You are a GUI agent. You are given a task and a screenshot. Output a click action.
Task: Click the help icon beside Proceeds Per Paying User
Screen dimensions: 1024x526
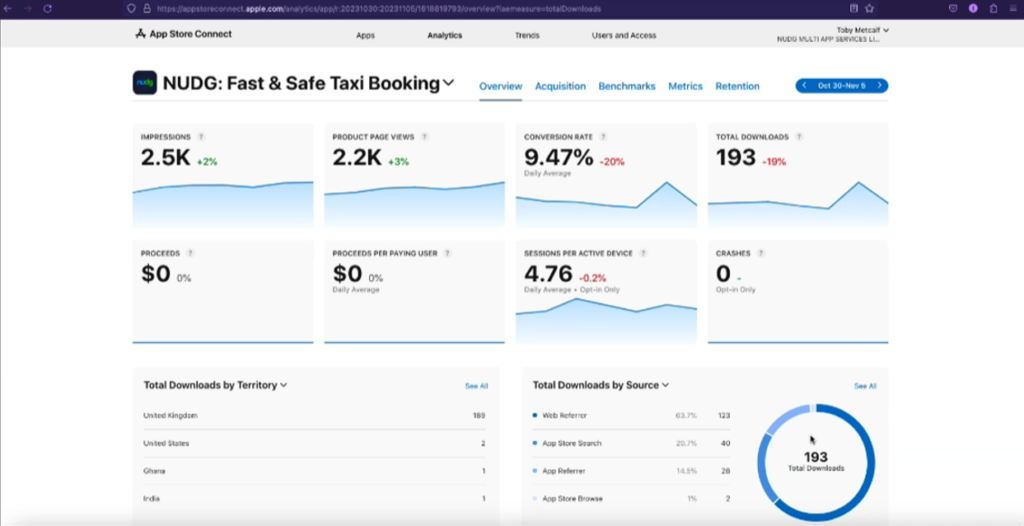447,253
